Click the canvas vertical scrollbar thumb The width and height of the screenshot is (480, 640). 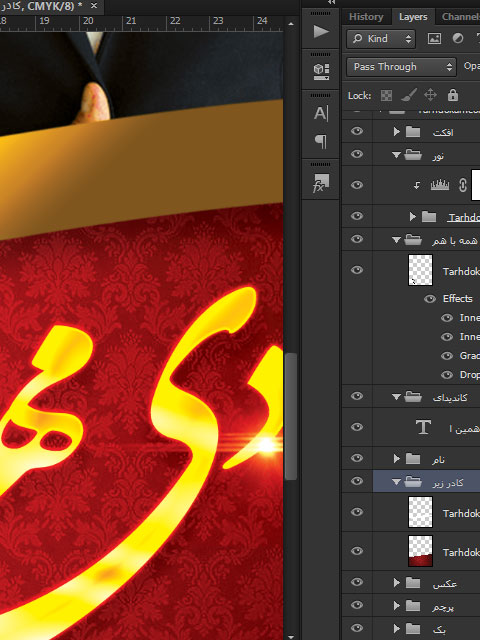click(291, 416)
